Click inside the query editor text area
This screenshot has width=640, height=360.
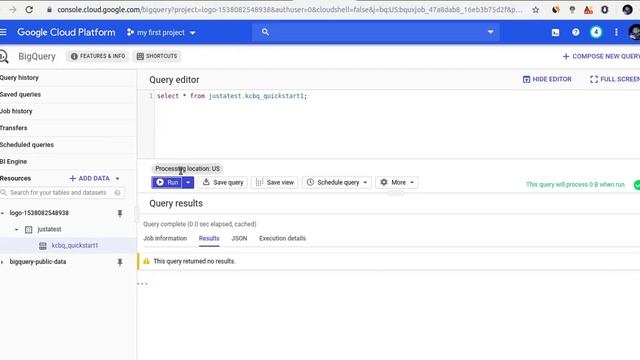pyautogui.click(x=396, y=124)
